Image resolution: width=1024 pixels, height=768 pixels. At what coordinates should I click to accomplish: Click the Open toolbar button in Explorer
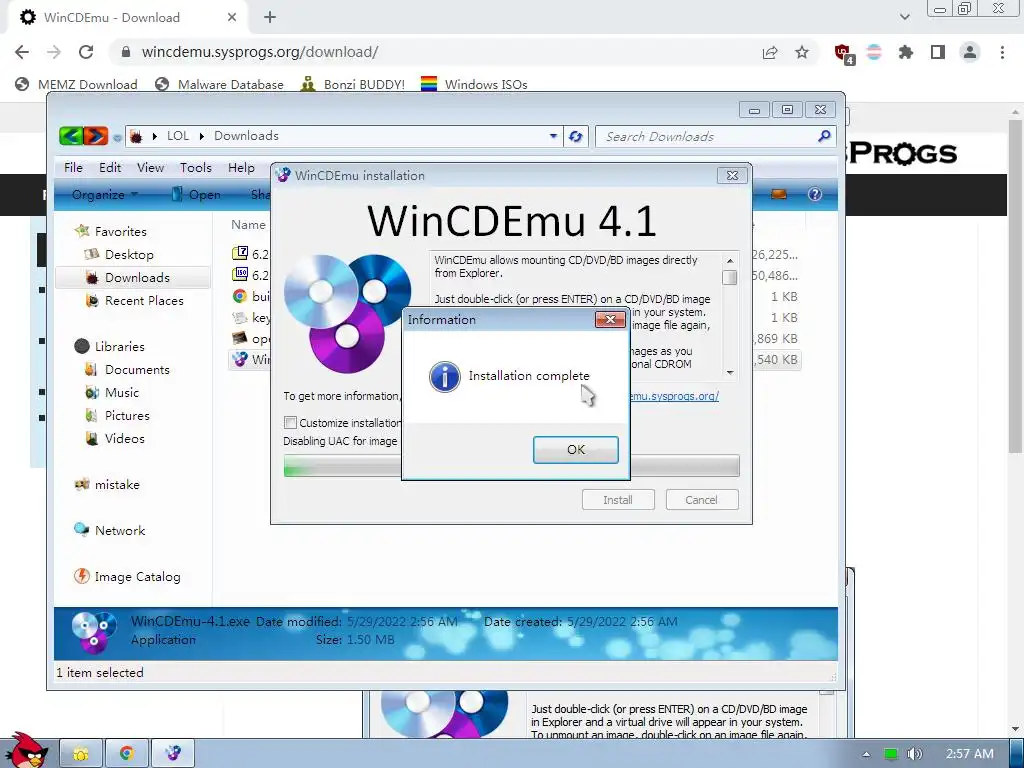click(196, 195)
